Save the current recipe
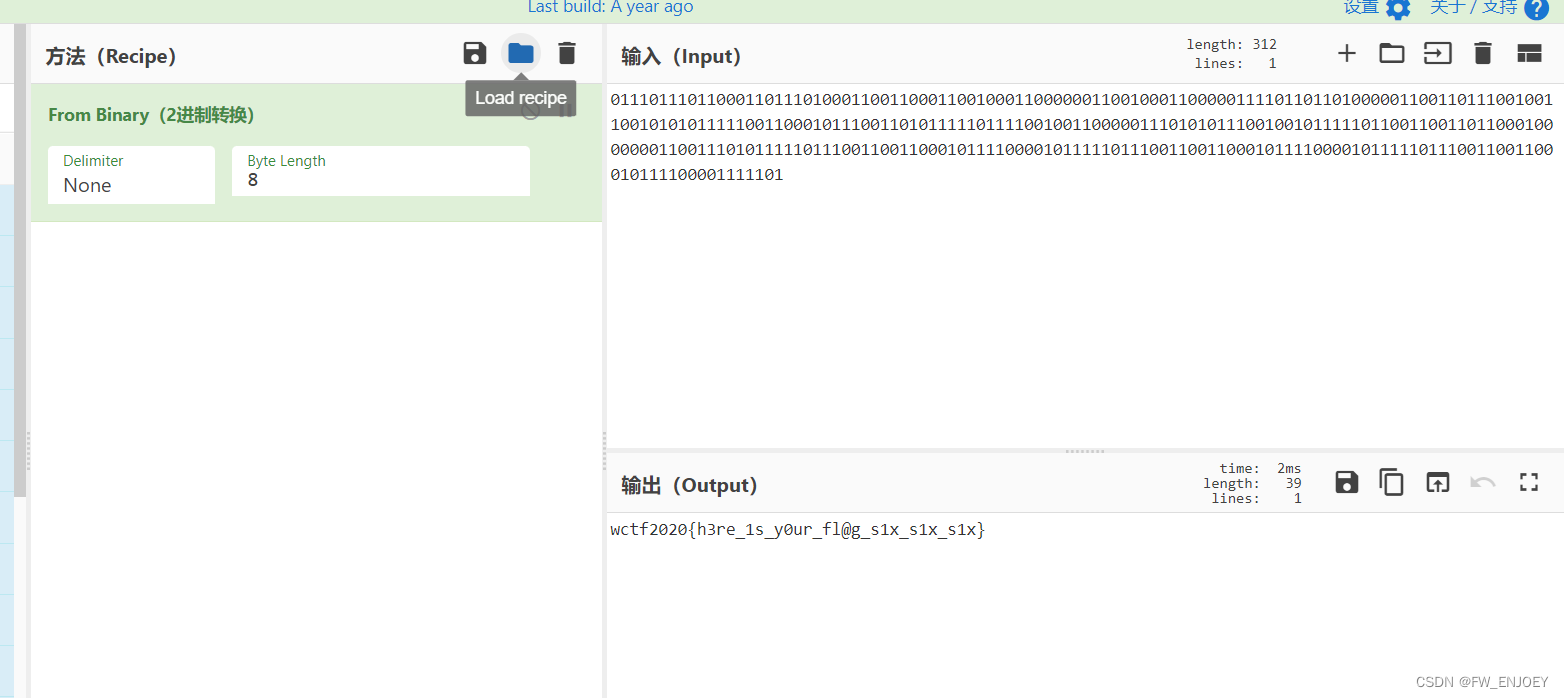This screenshot has width=1564, height=698. tap(475, 52)
